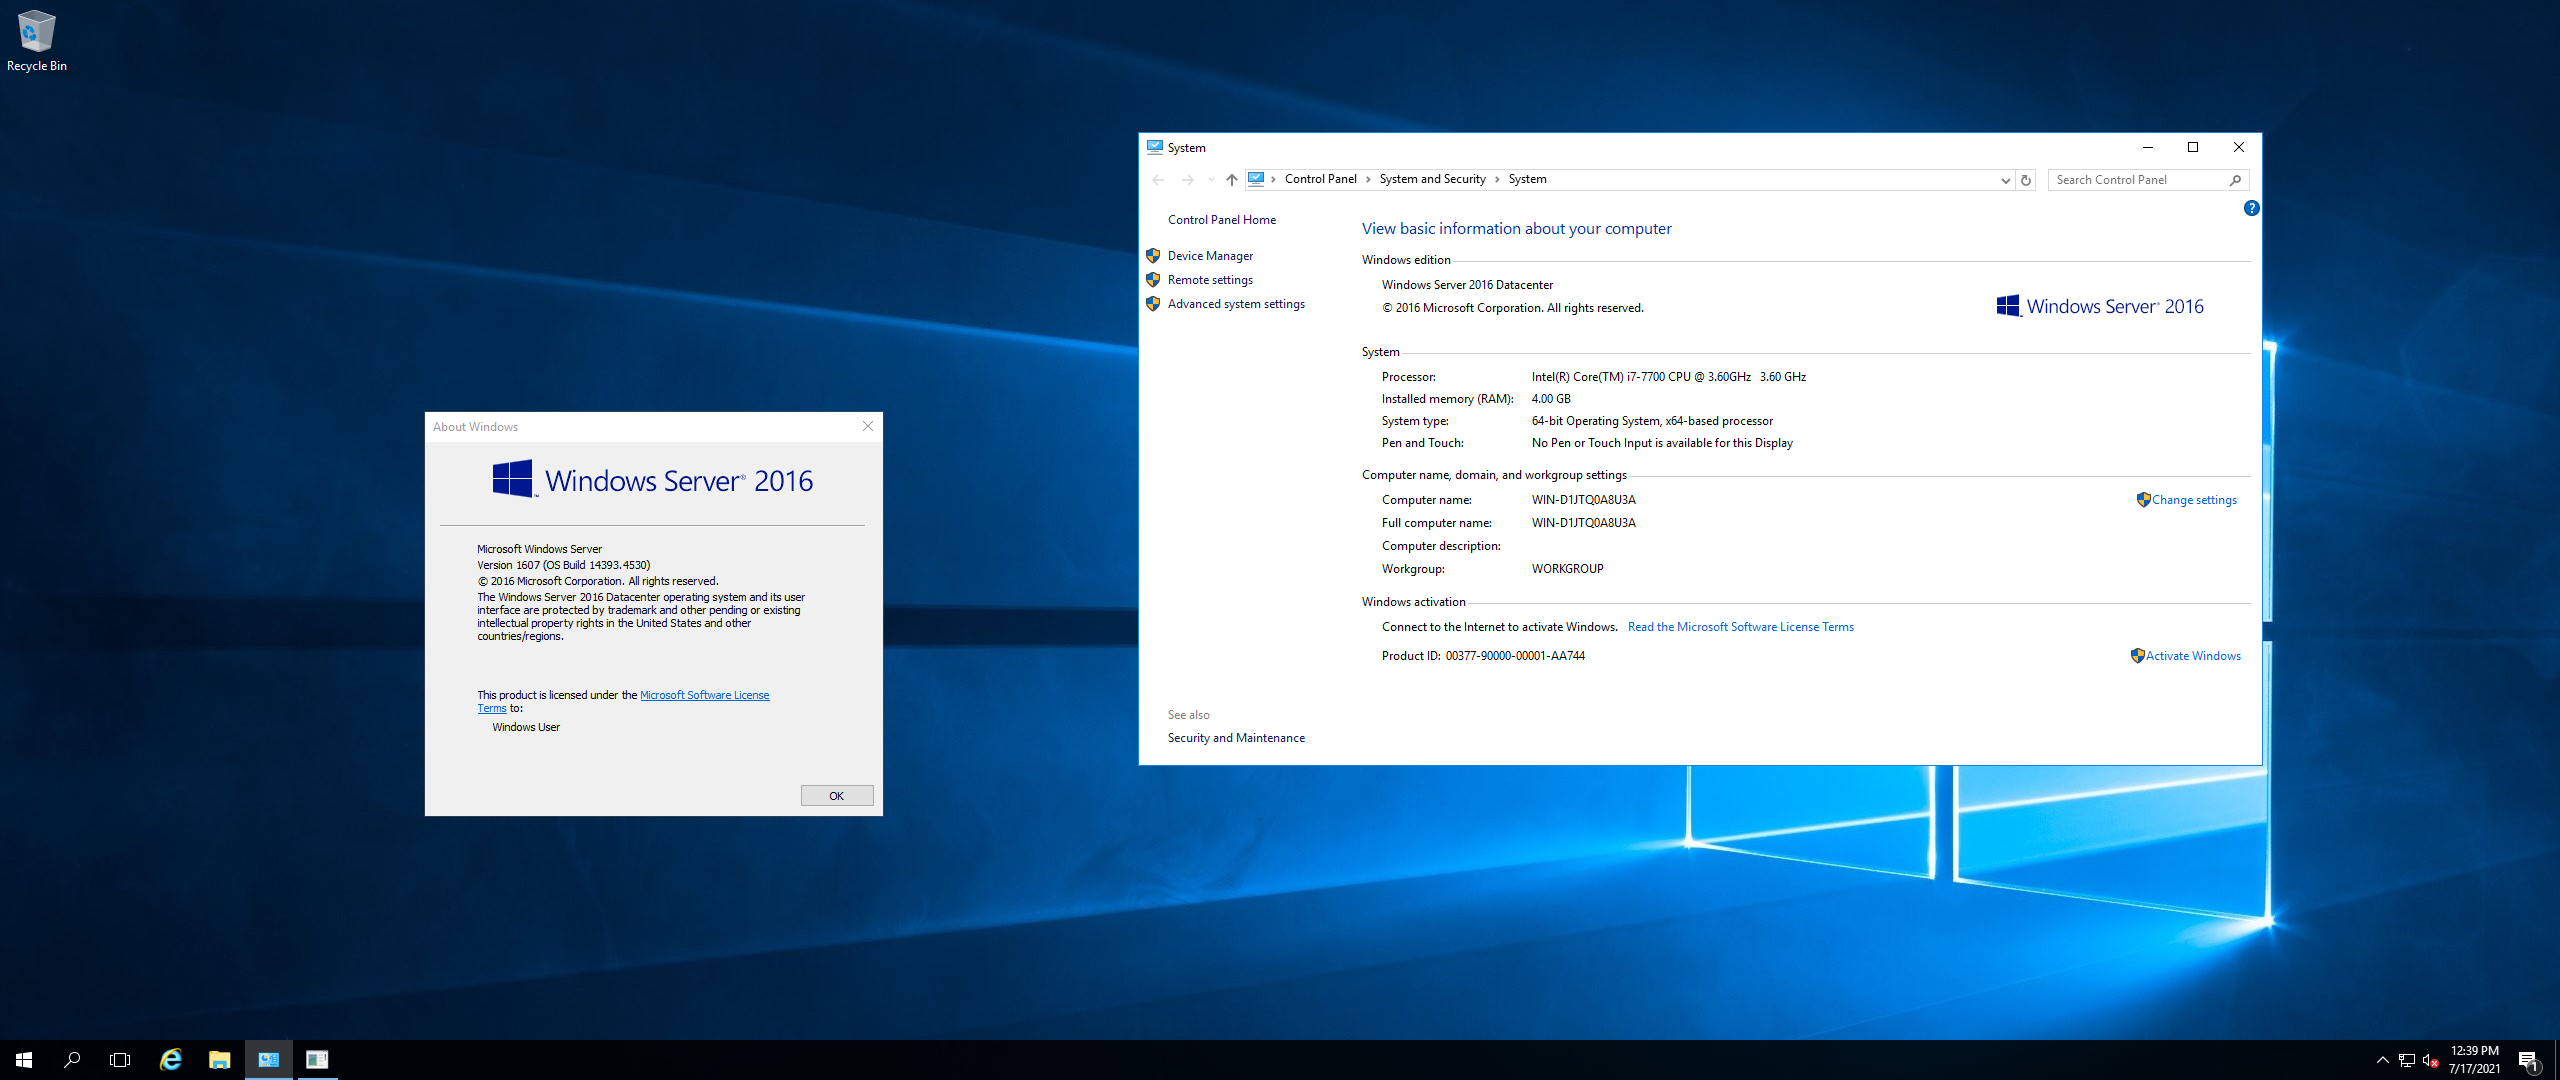This screenshot has width=2560, height=1080.
Task: Open the address bar history dropdown
Action: [2005, 180]
